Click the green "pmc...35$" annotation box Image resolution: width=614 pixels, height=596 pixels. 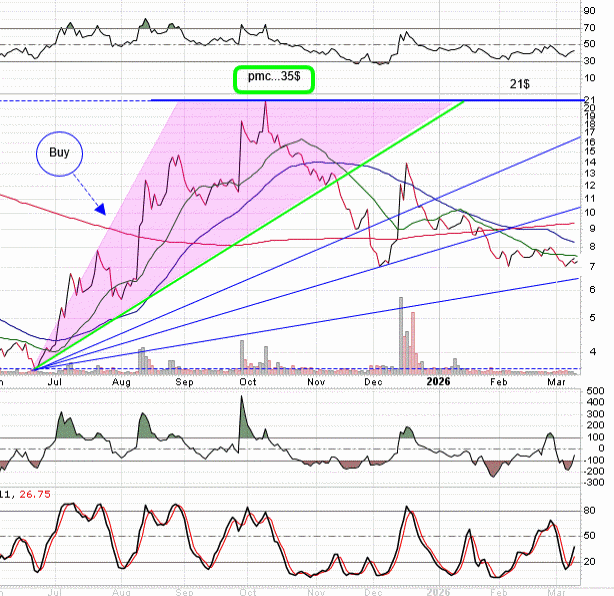(274, 80)
